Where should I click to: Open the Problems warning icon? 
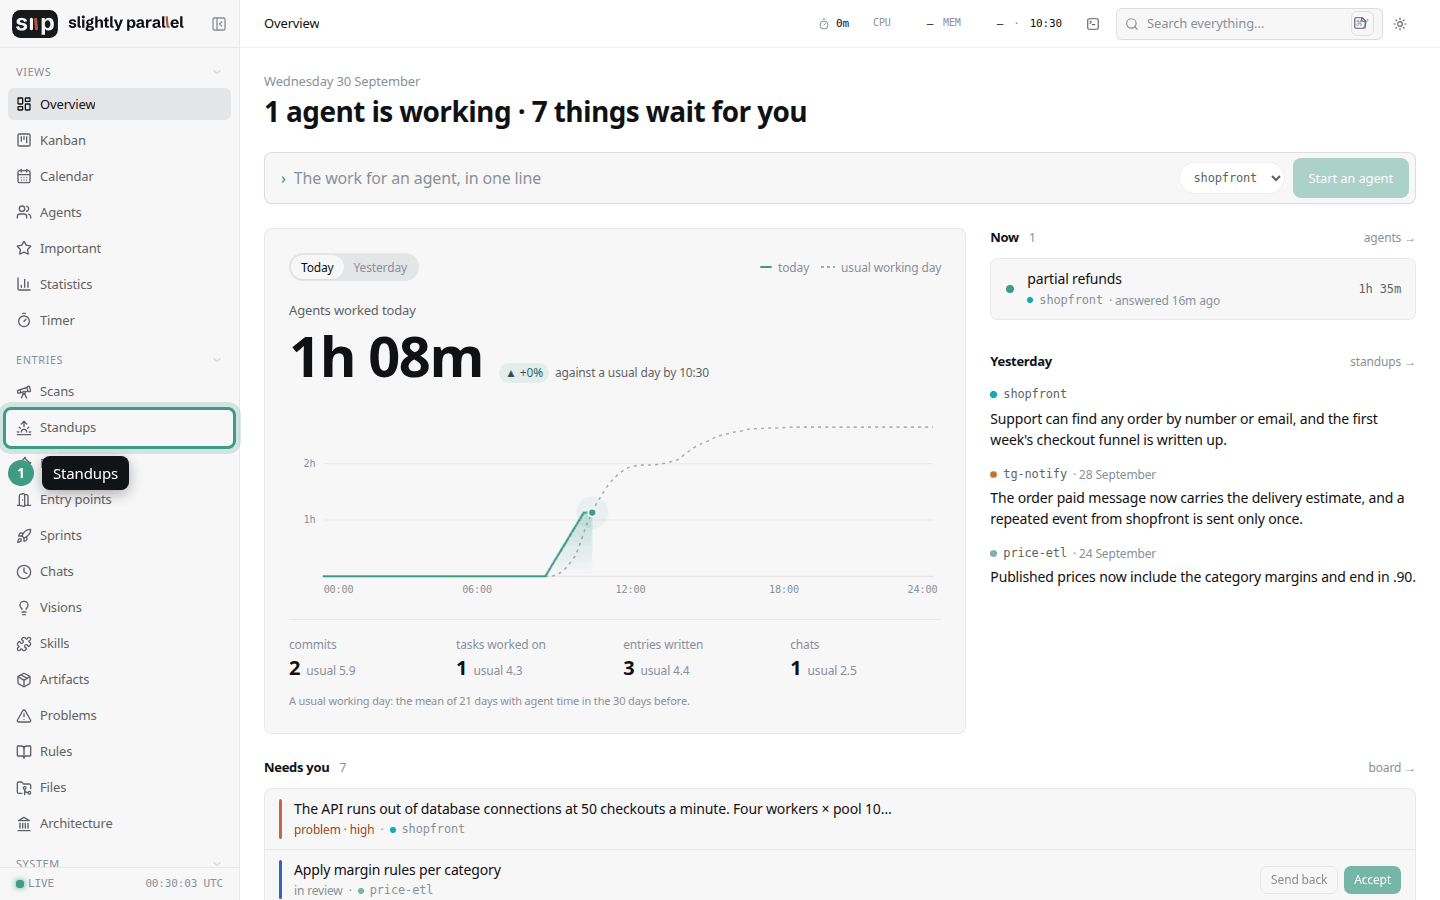(x=24, y=715)
